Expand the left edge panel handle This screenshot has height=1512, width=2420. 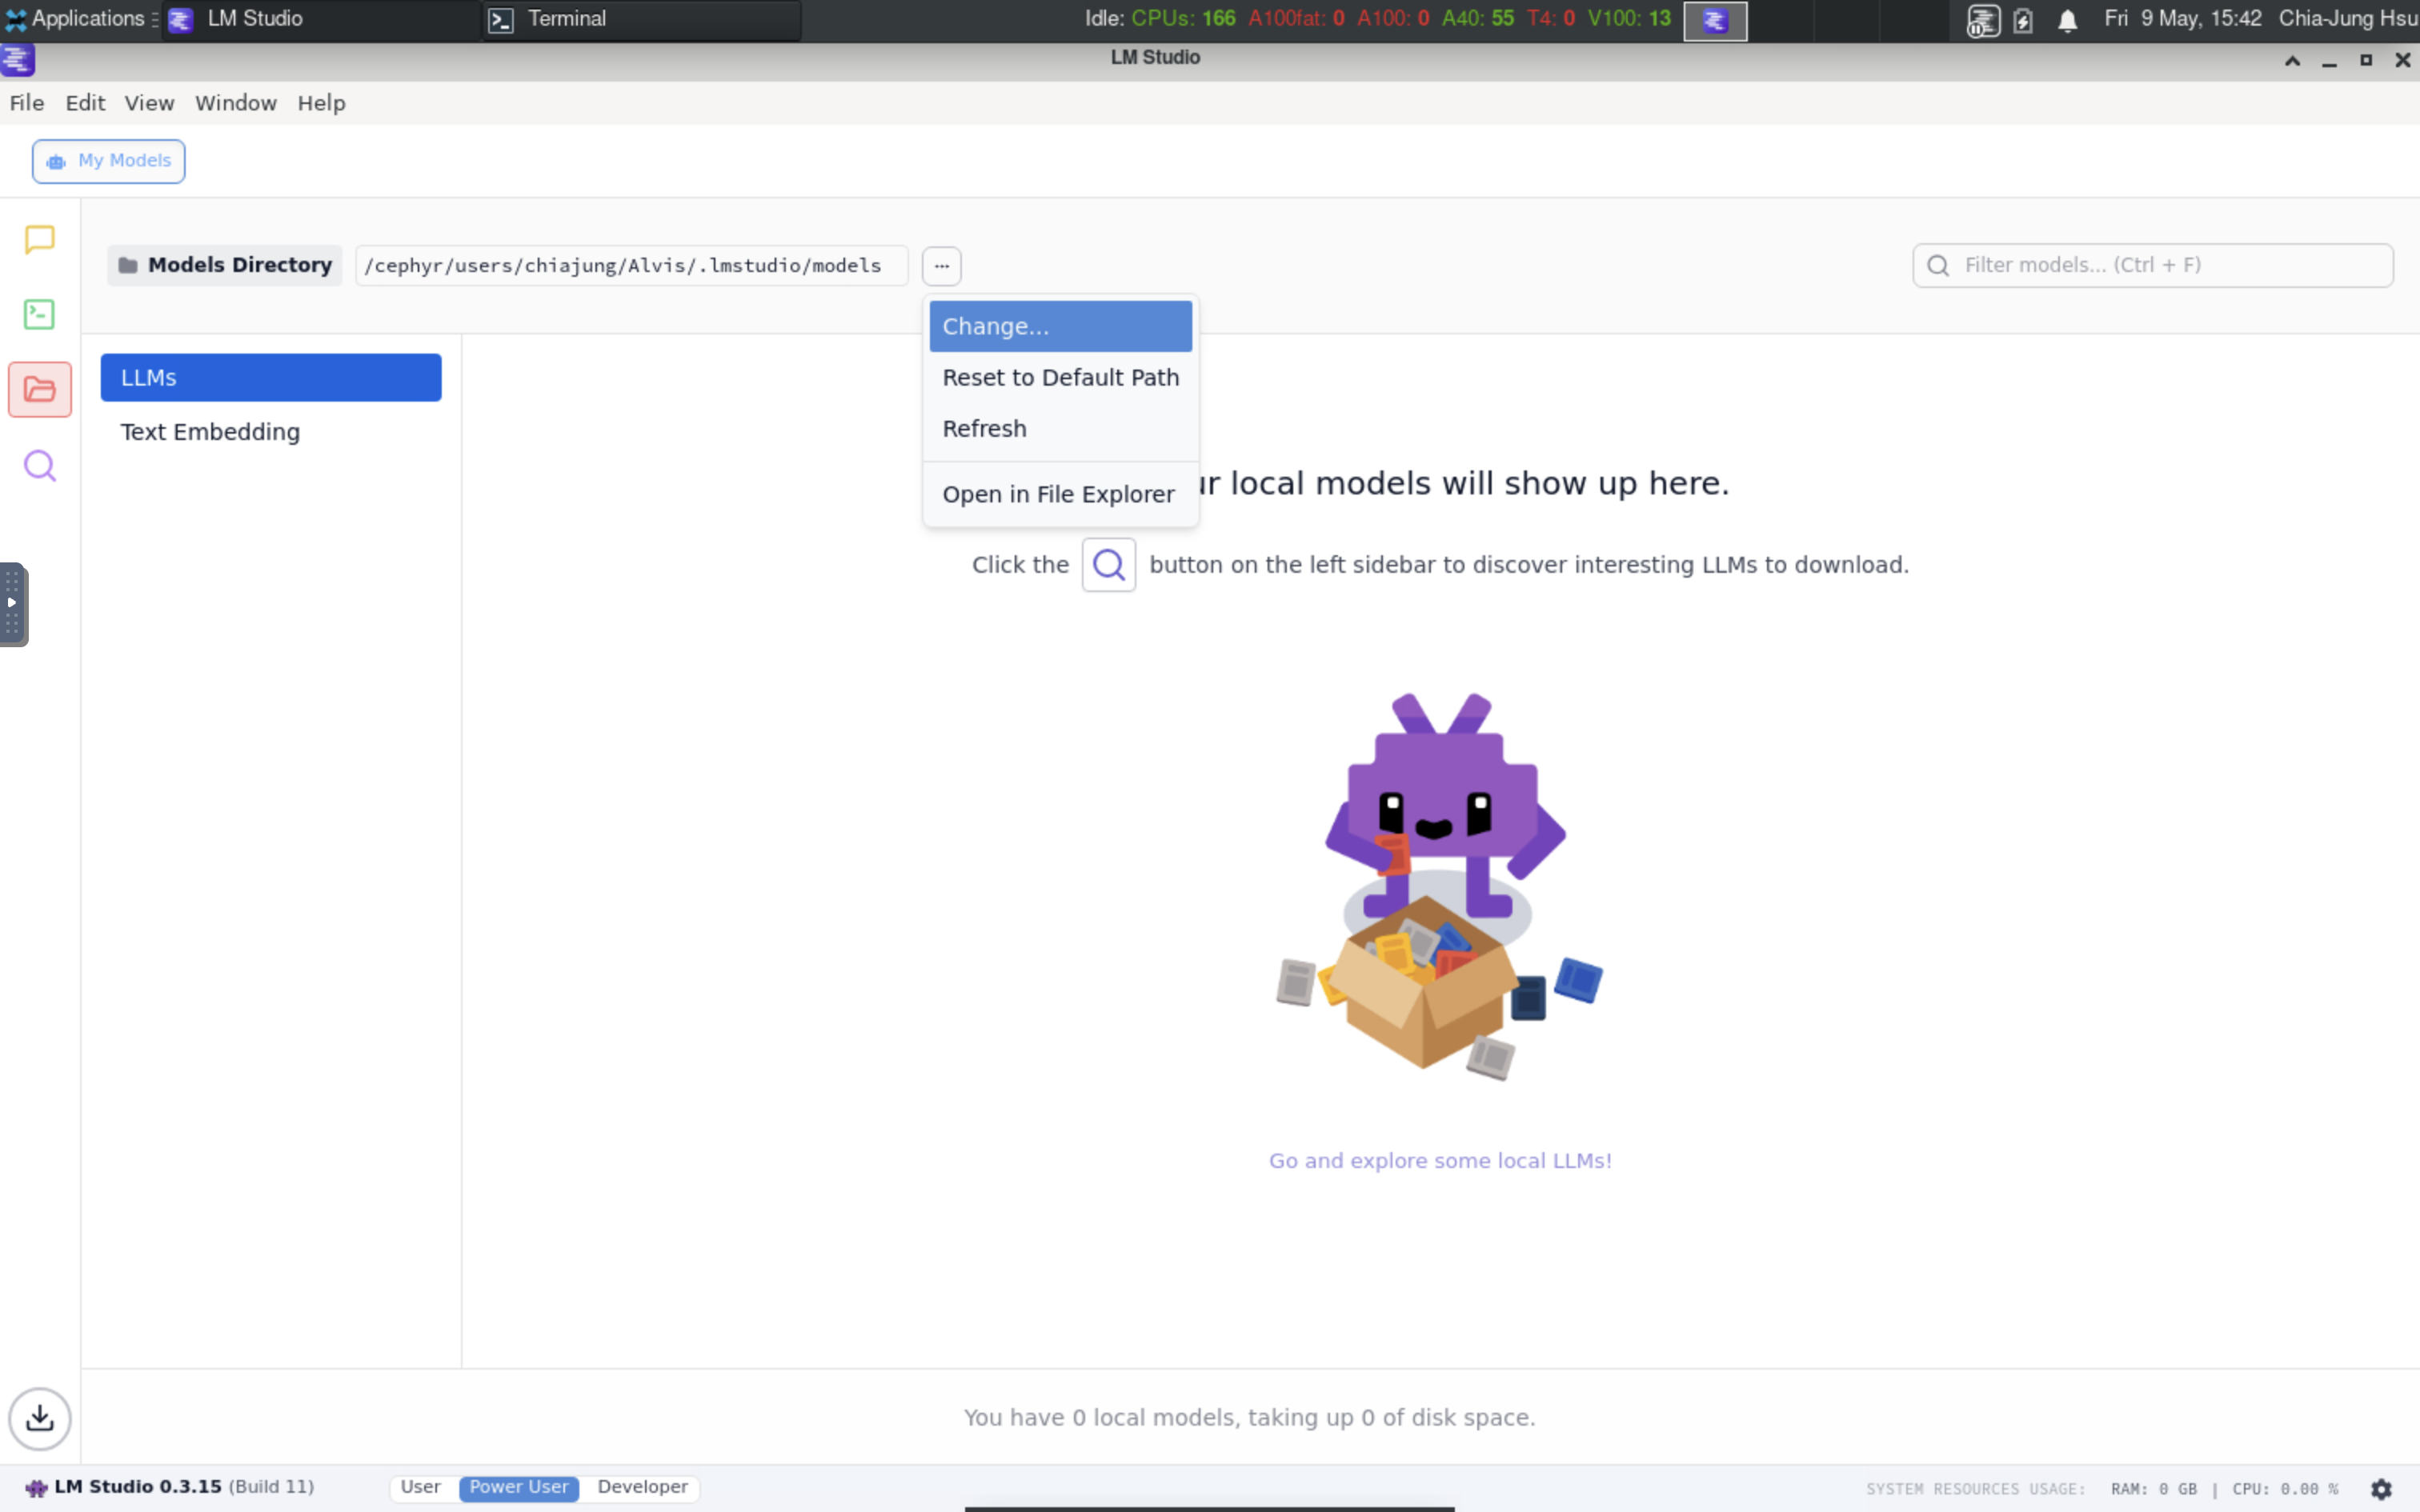[13, 604]
